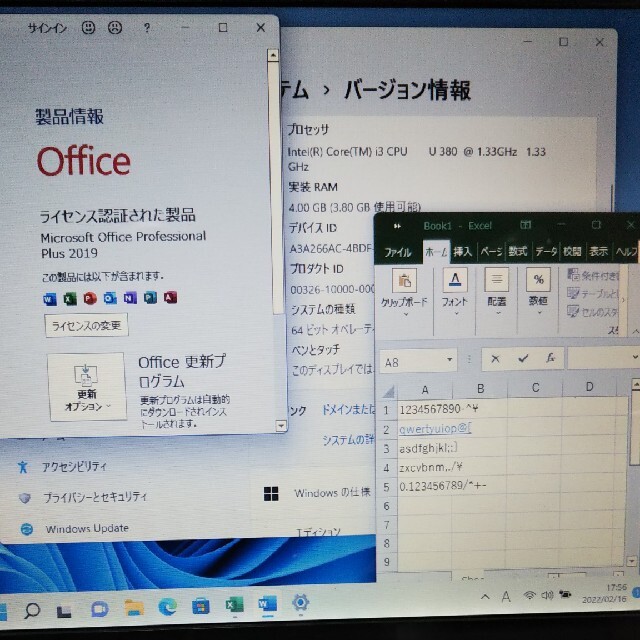This screenshot has height=640, width=640.
Task: Open the help question mark in Office window
Action: [147, 28]
